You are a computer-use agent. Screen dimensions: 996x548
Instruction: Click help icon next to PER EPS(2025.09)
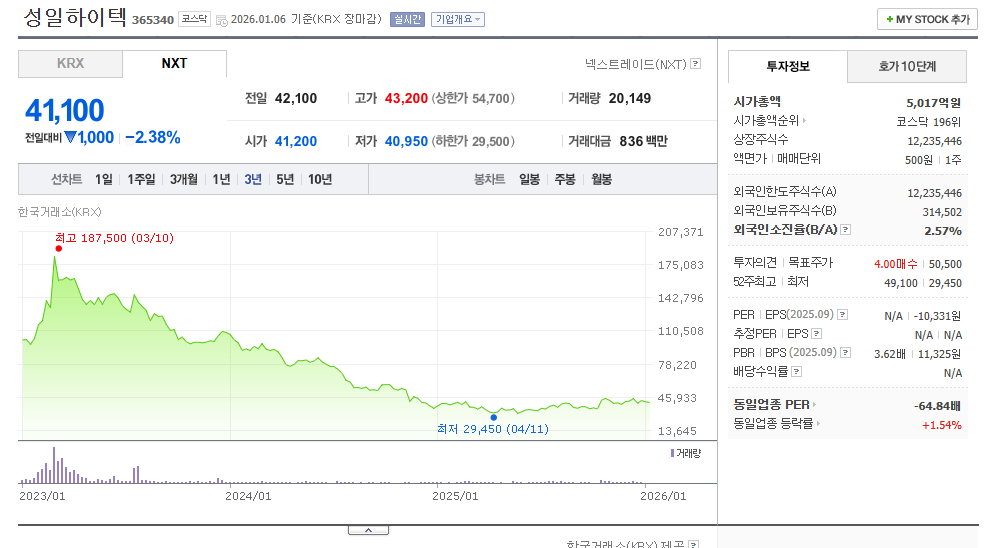click(842, 314)
